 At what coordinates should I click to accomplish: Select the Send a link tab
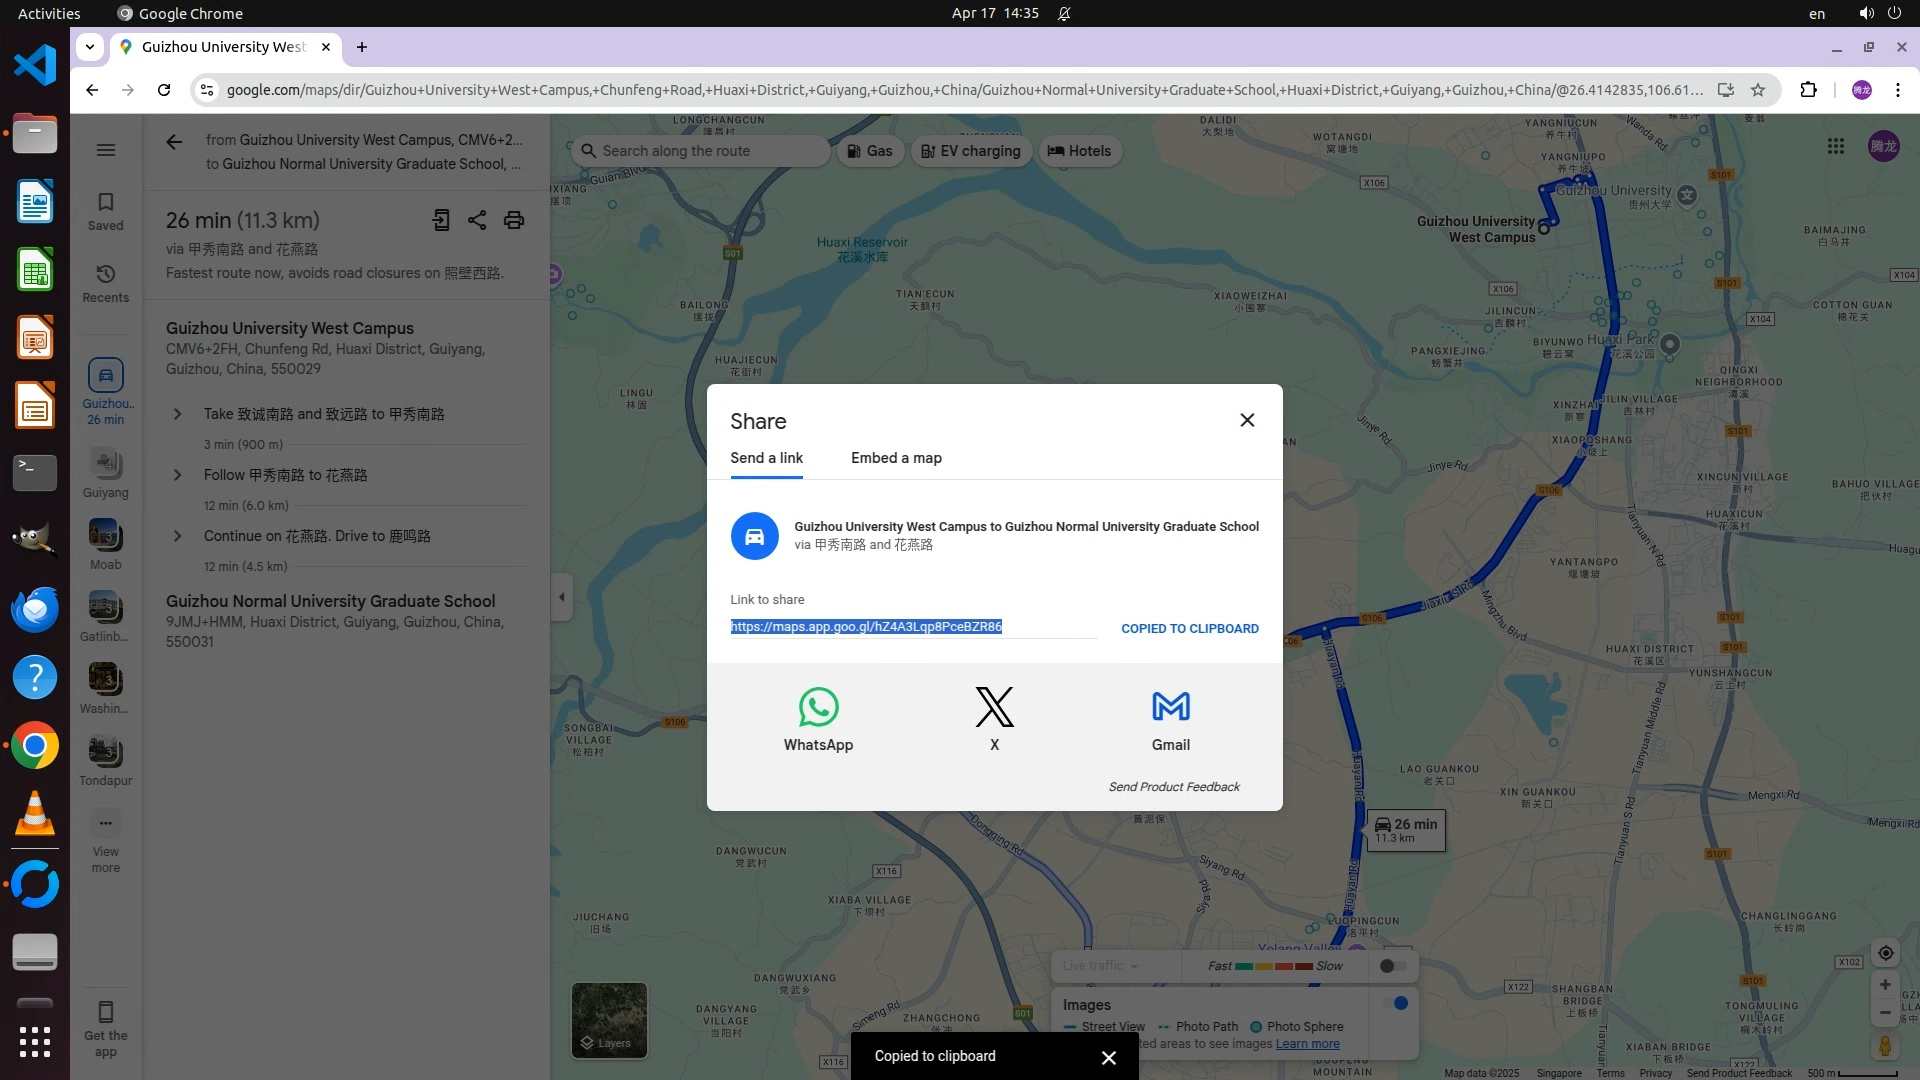click(x=766, y=458)
